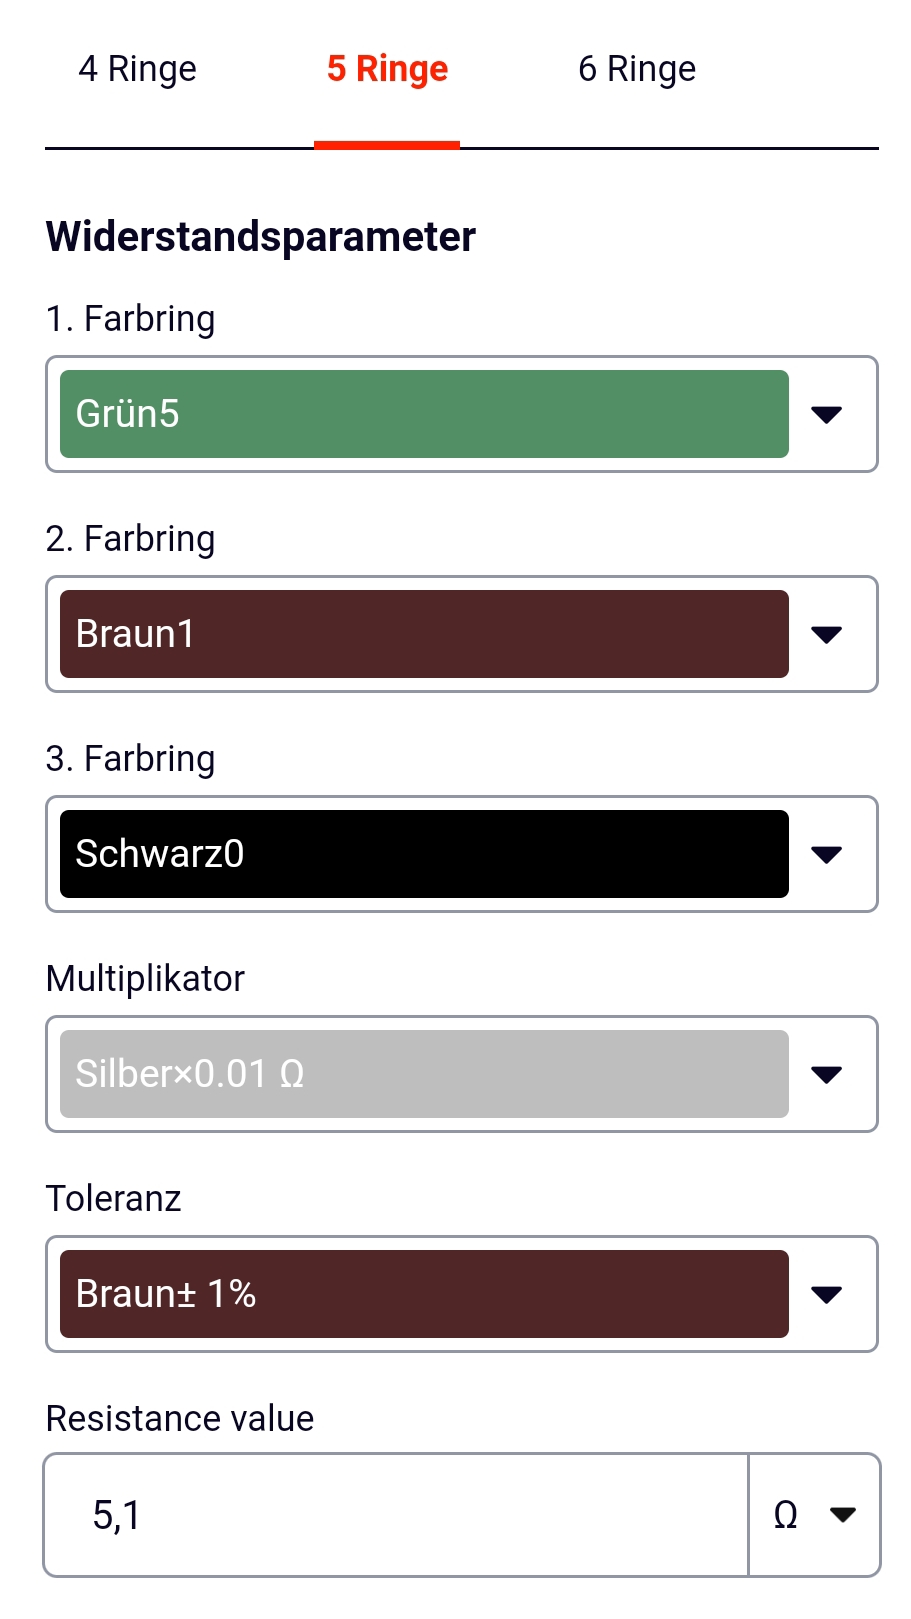The image size is (911, 1619).
Task: Click the Toleranz label text
Action: coord(114,1198)
